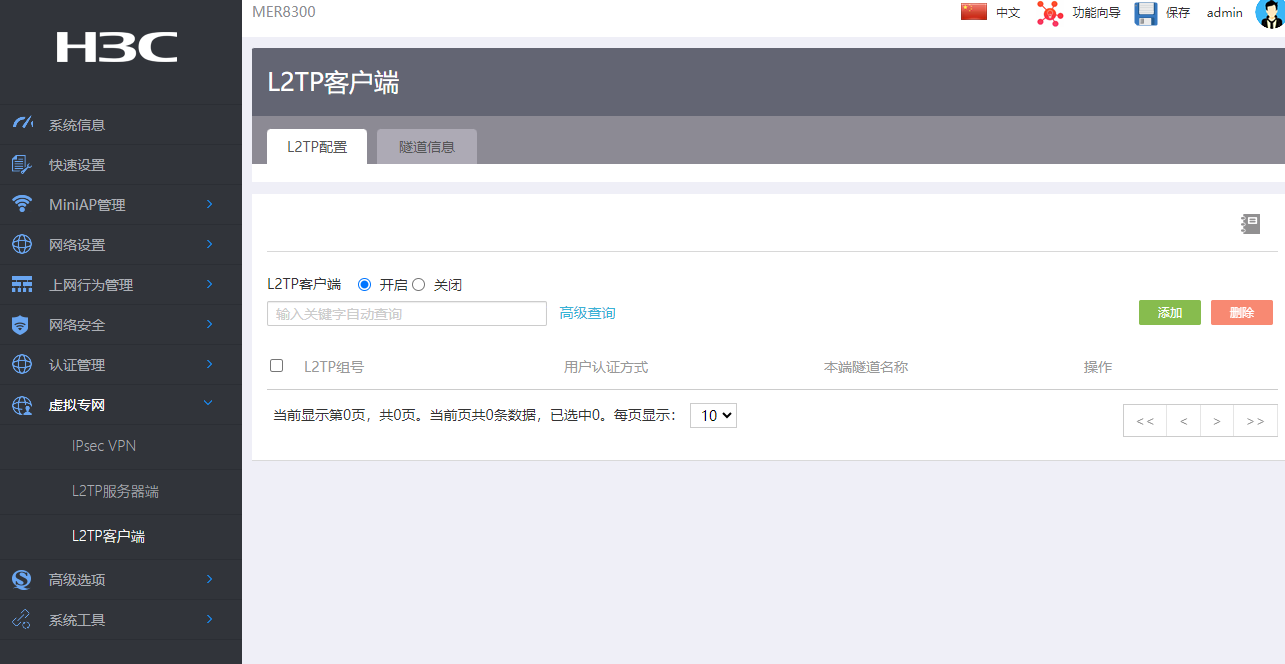Click the 上网行为管理 icon
Image resolution: width=1285 pixels, height=664 pixels.
click(22, 285)
